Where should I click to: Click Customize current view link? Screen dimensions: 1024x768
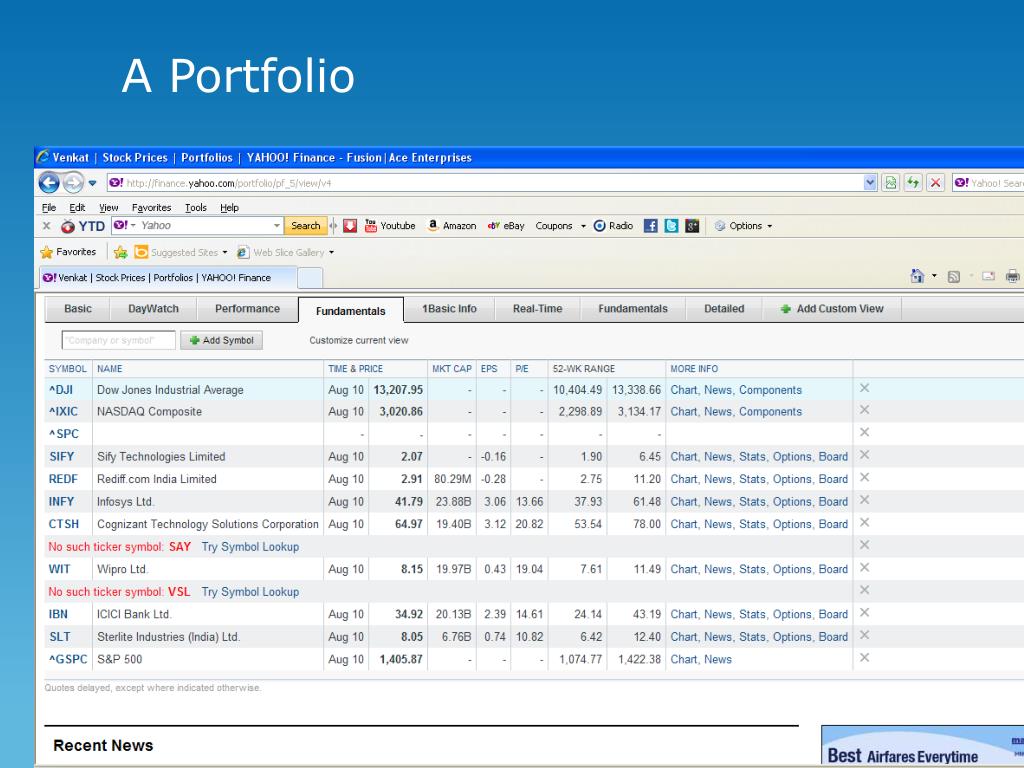point(359,341)
